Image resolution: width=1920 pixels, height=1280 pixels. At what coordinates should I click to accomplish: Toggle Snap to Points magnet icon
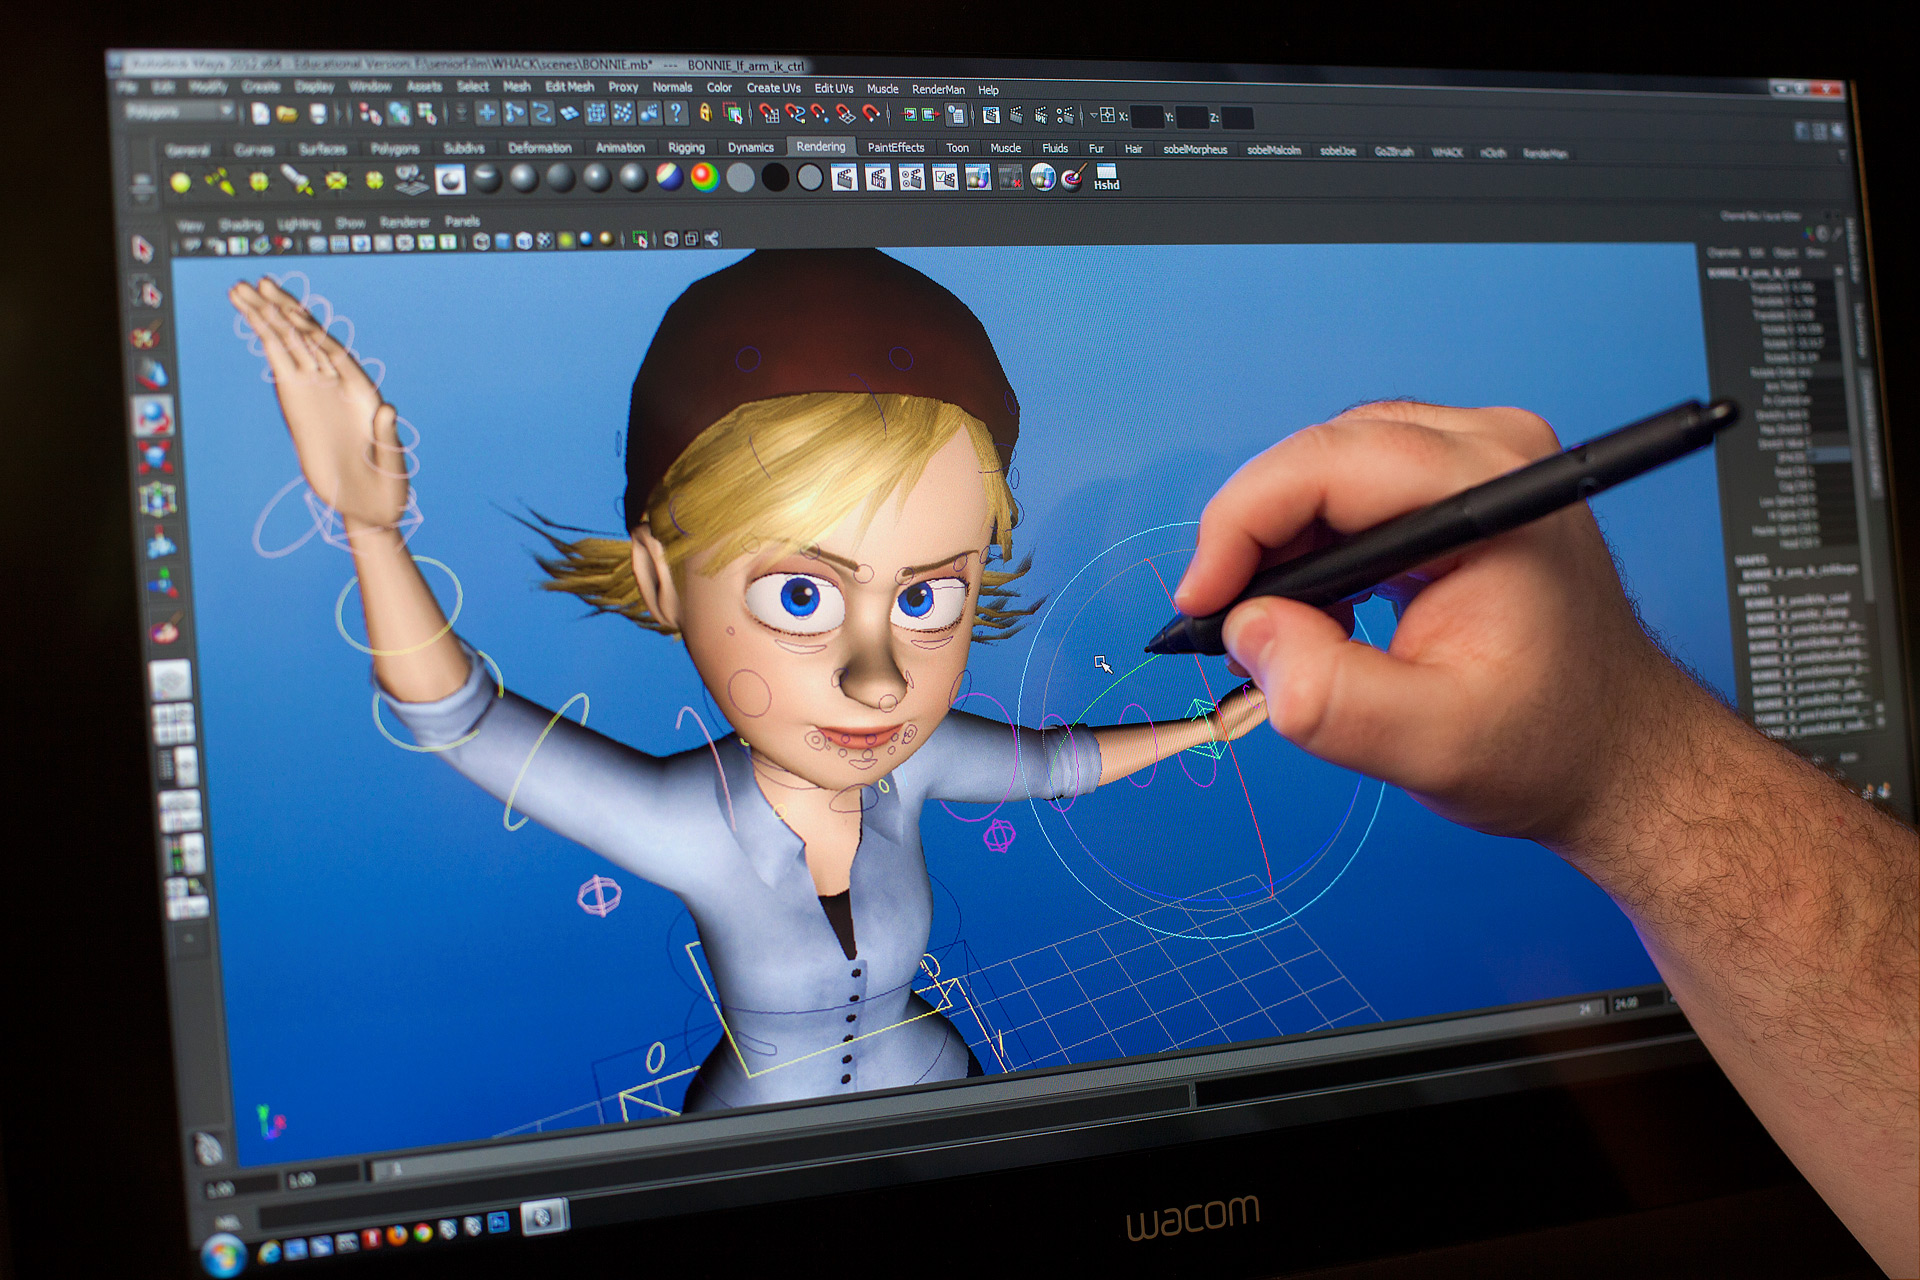point(820,114)
